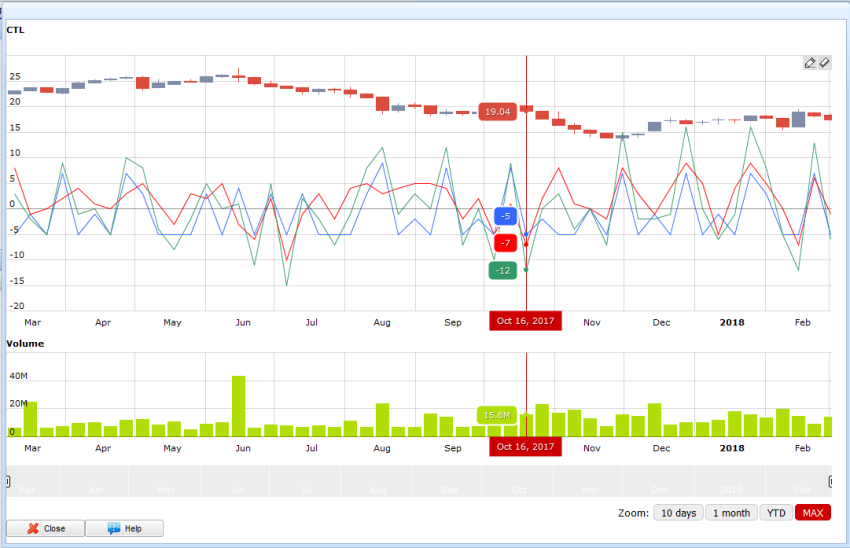Click the green -12 value balloon
This screenshot has height=548, width=850.
[502, 271]
